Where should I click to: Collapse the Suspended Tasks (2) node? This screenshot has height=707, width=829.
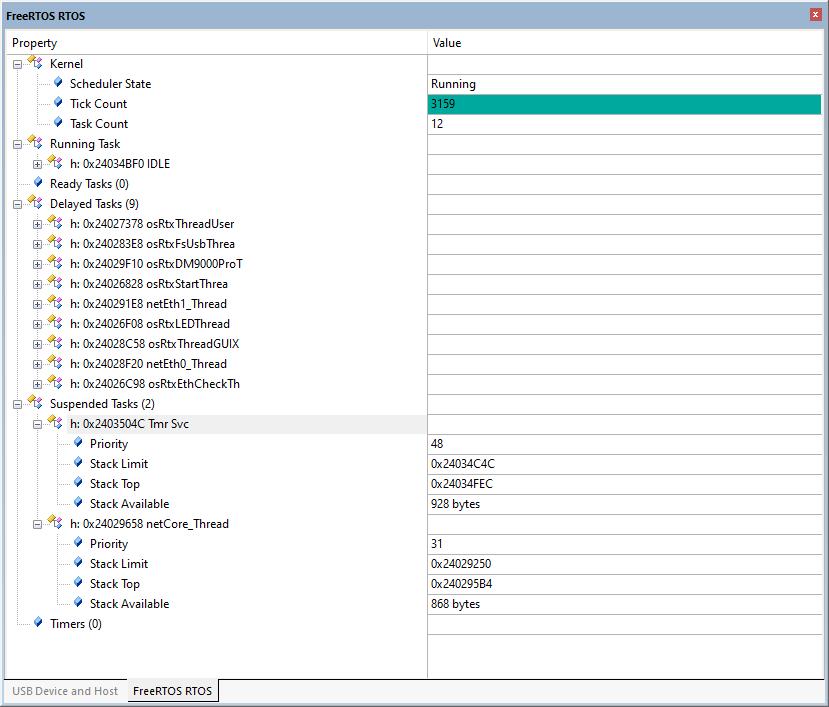tap(17, 405)
